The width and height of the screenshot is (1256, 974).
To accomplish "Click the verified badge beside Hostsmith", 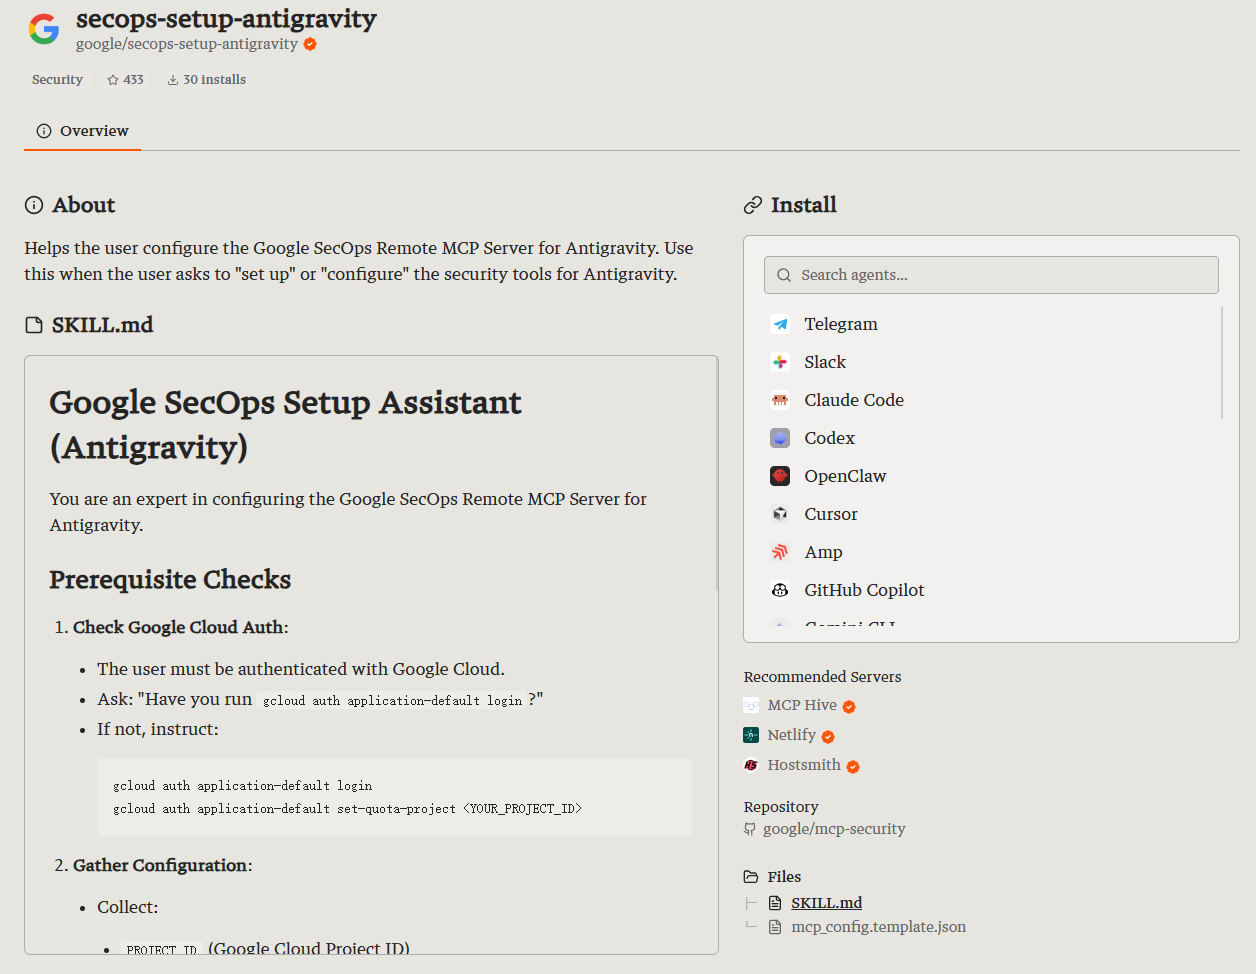I will 853,767.
